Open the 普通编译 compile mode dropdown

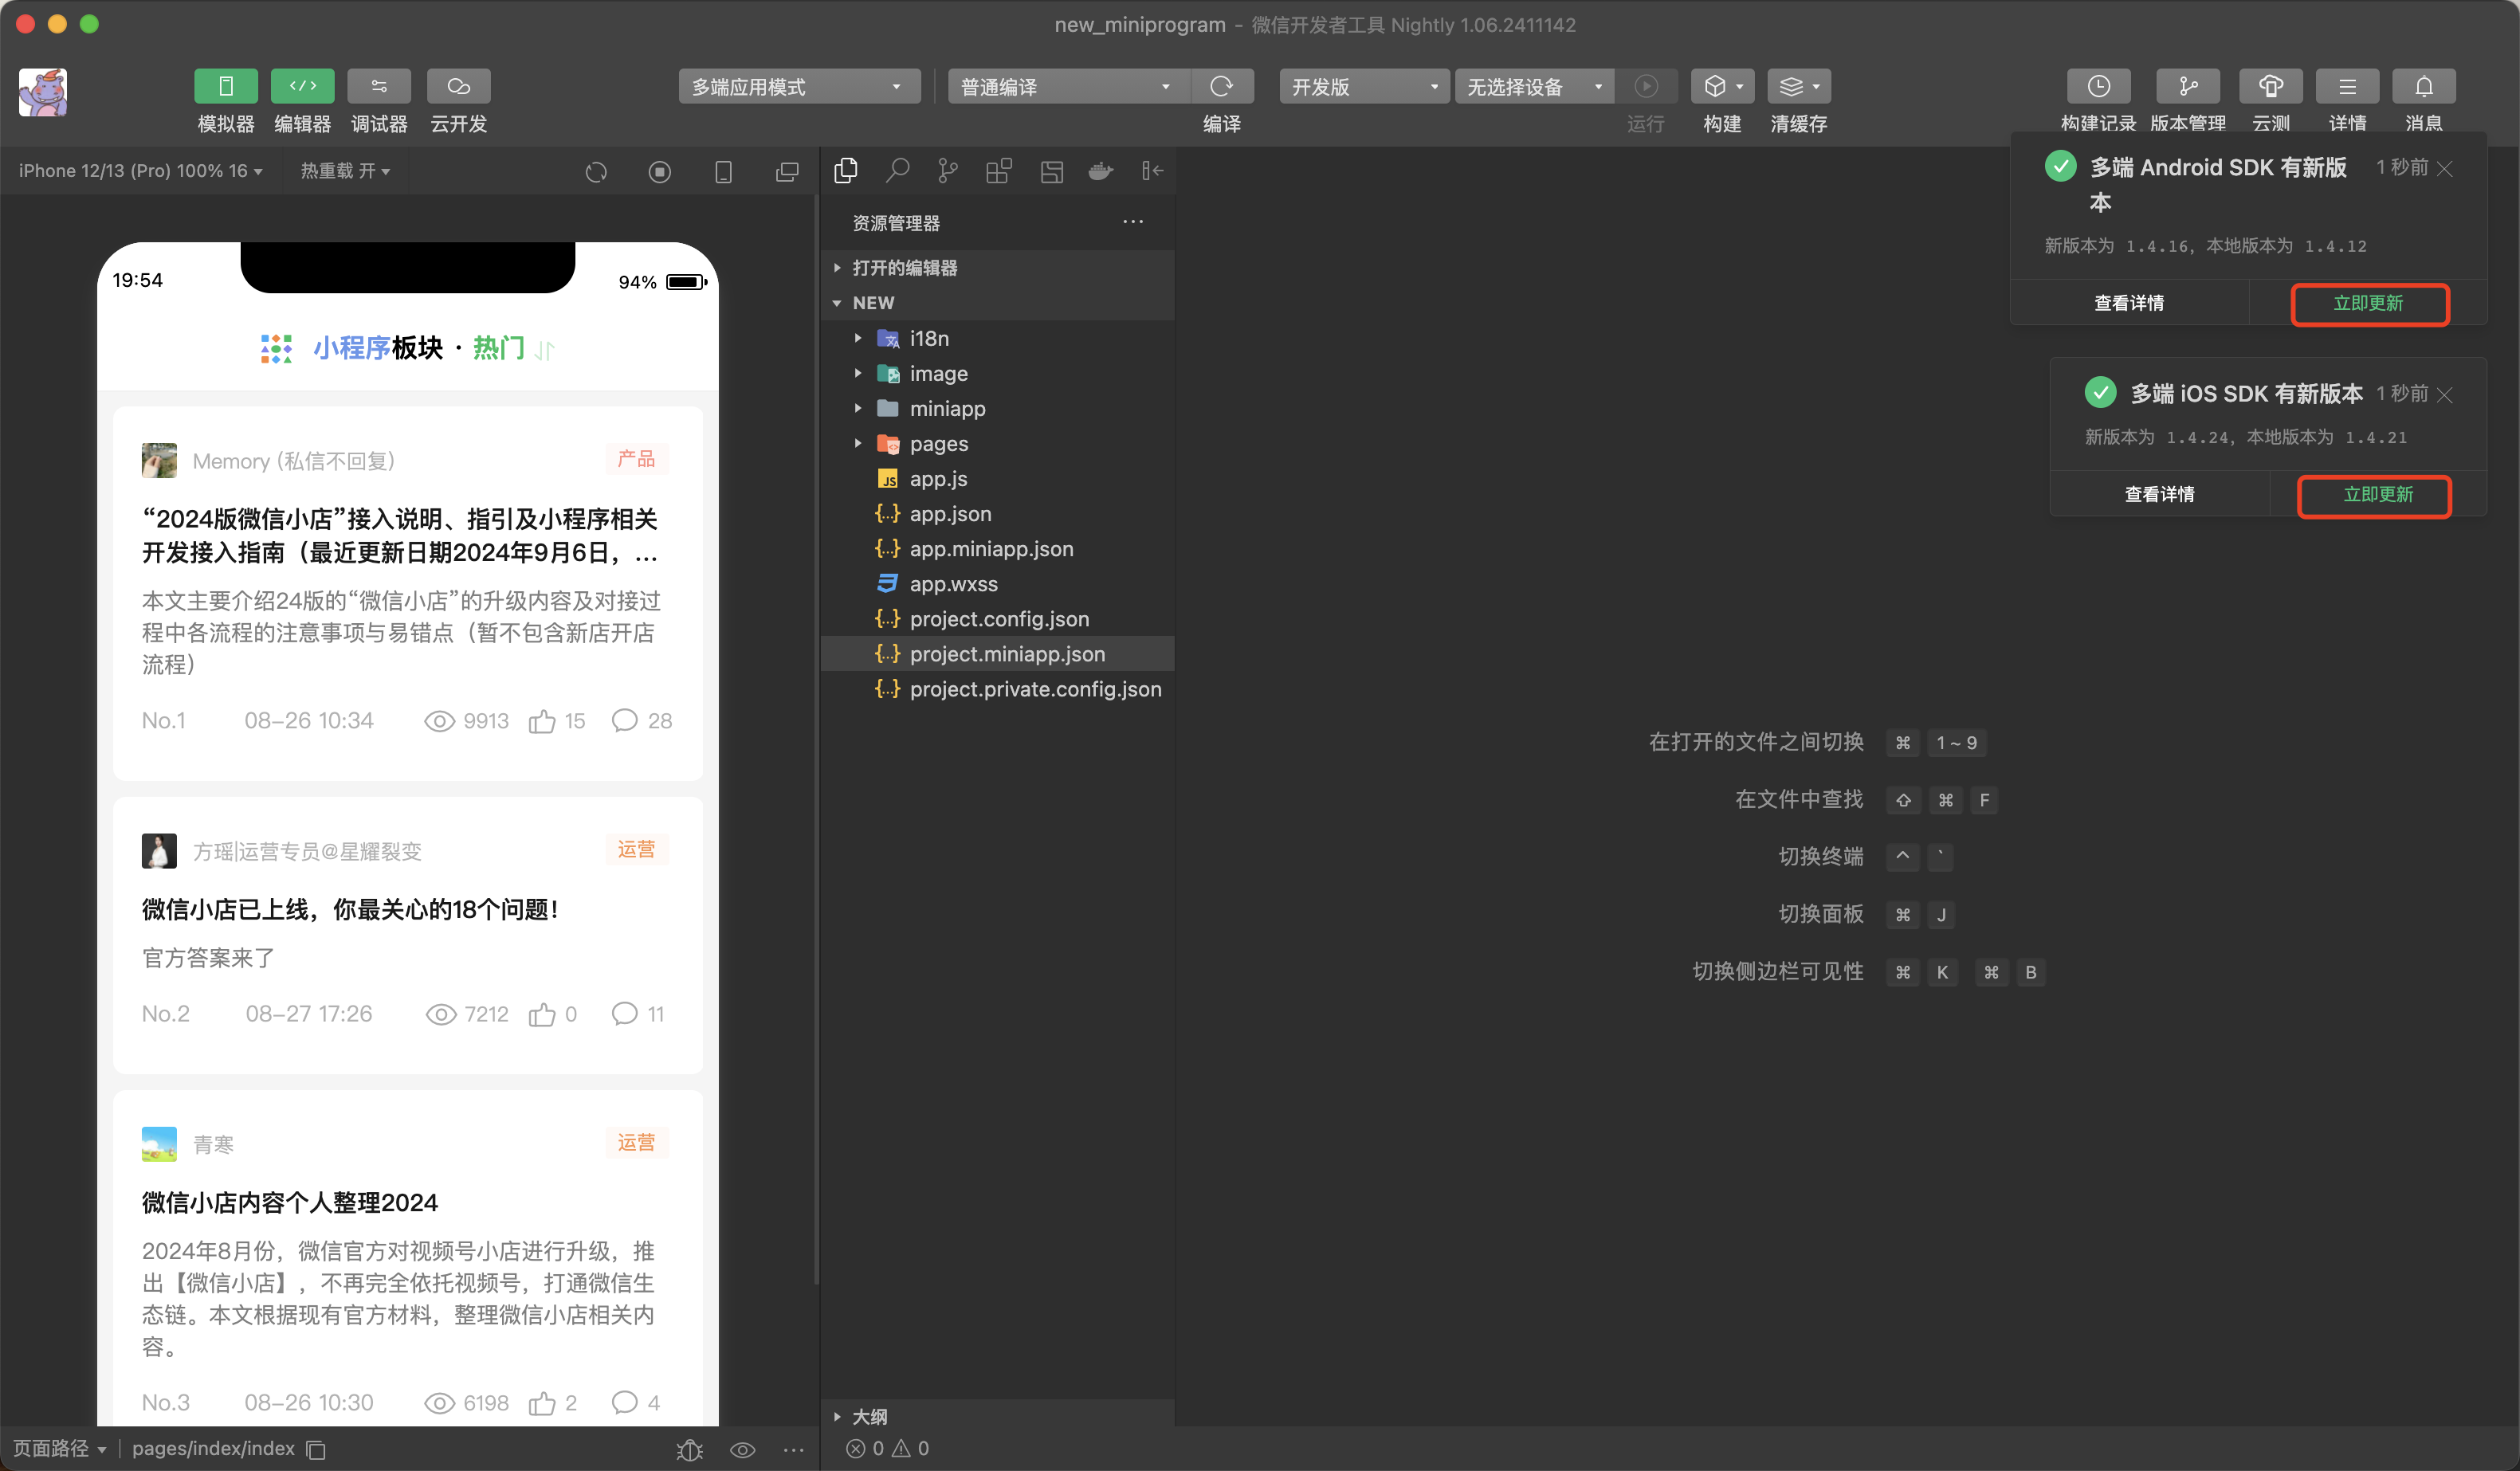point(1068,87)
